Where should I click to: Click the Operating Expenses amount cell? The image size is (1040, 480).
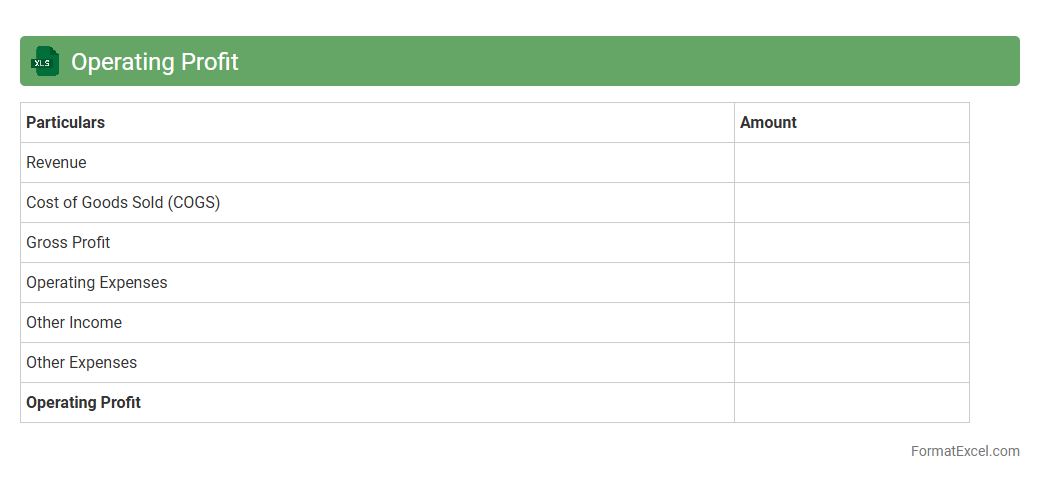point(851,282)
